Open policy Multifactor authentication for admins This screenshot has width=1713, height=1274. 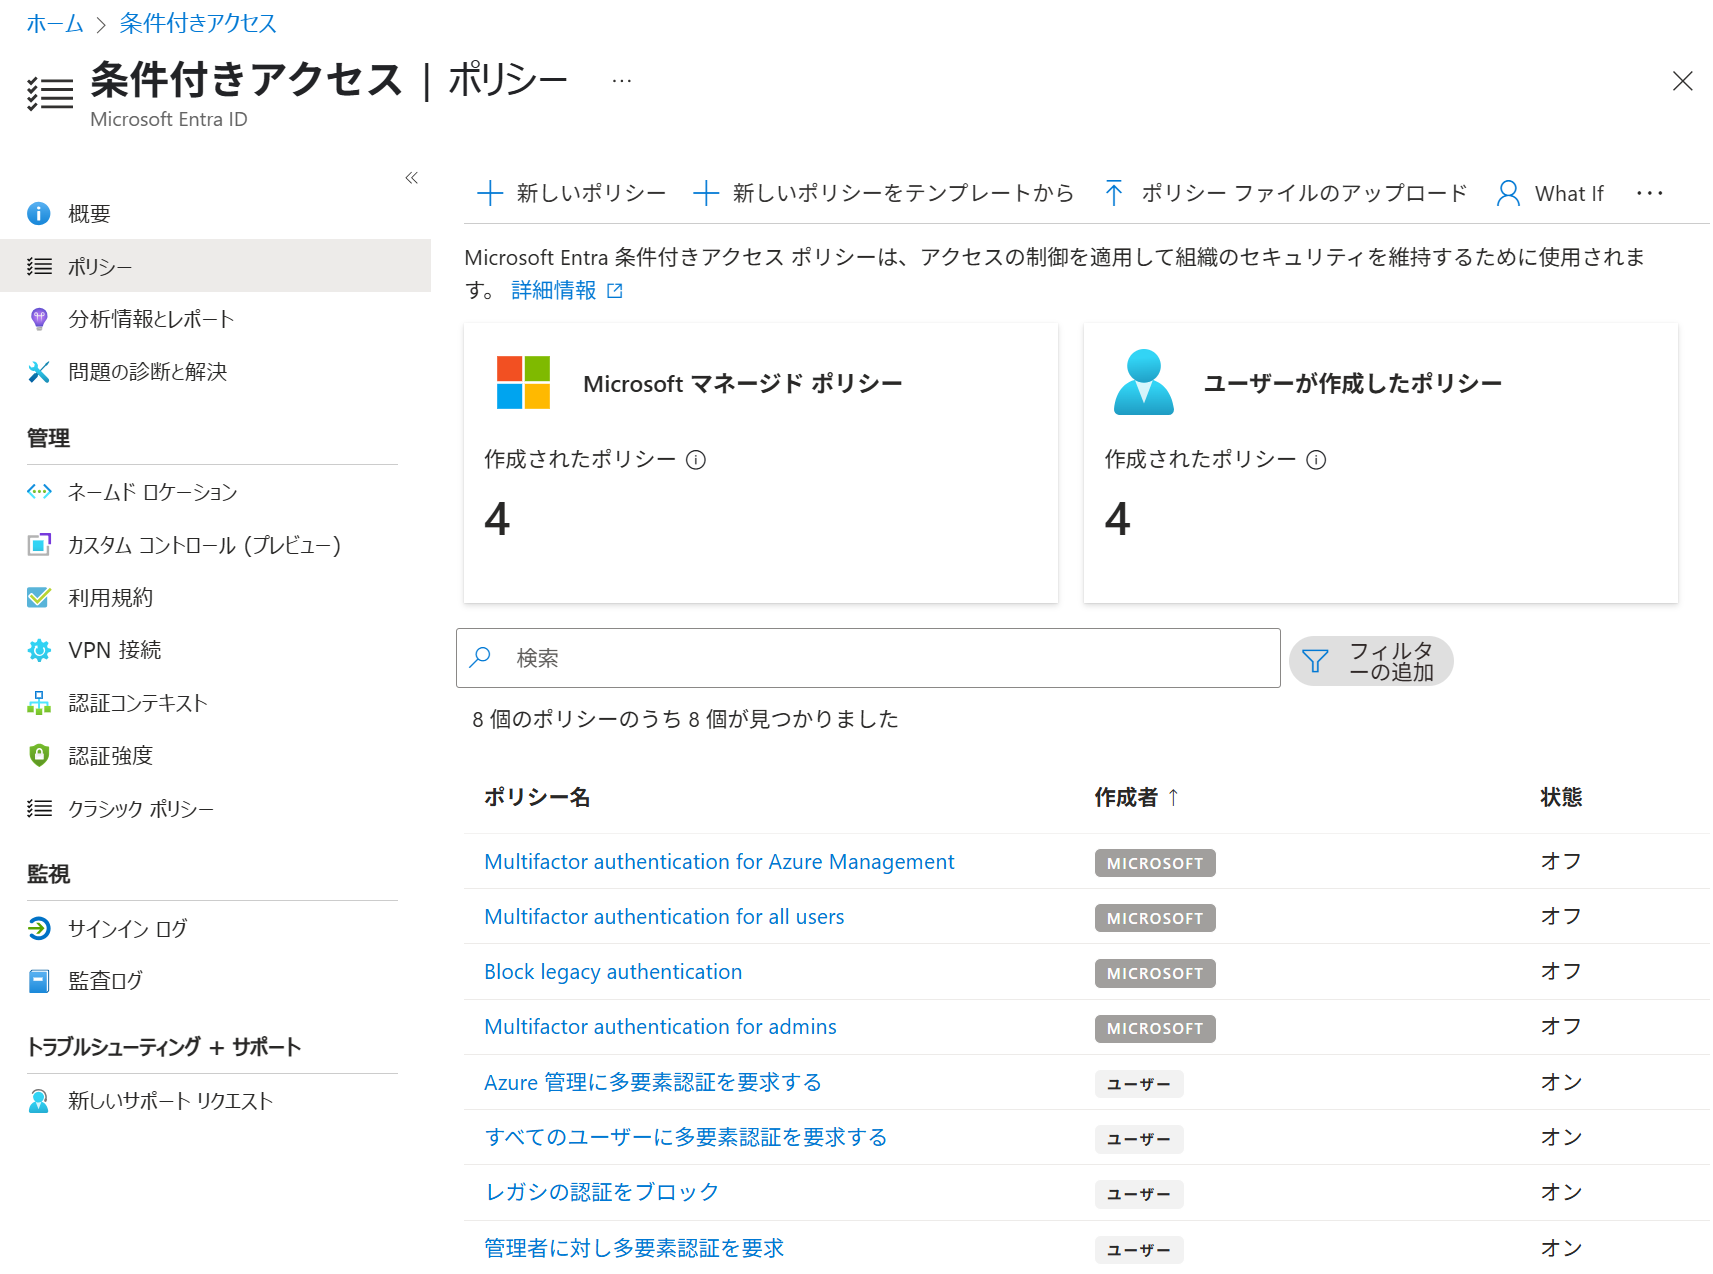(x=660, y=1027)
